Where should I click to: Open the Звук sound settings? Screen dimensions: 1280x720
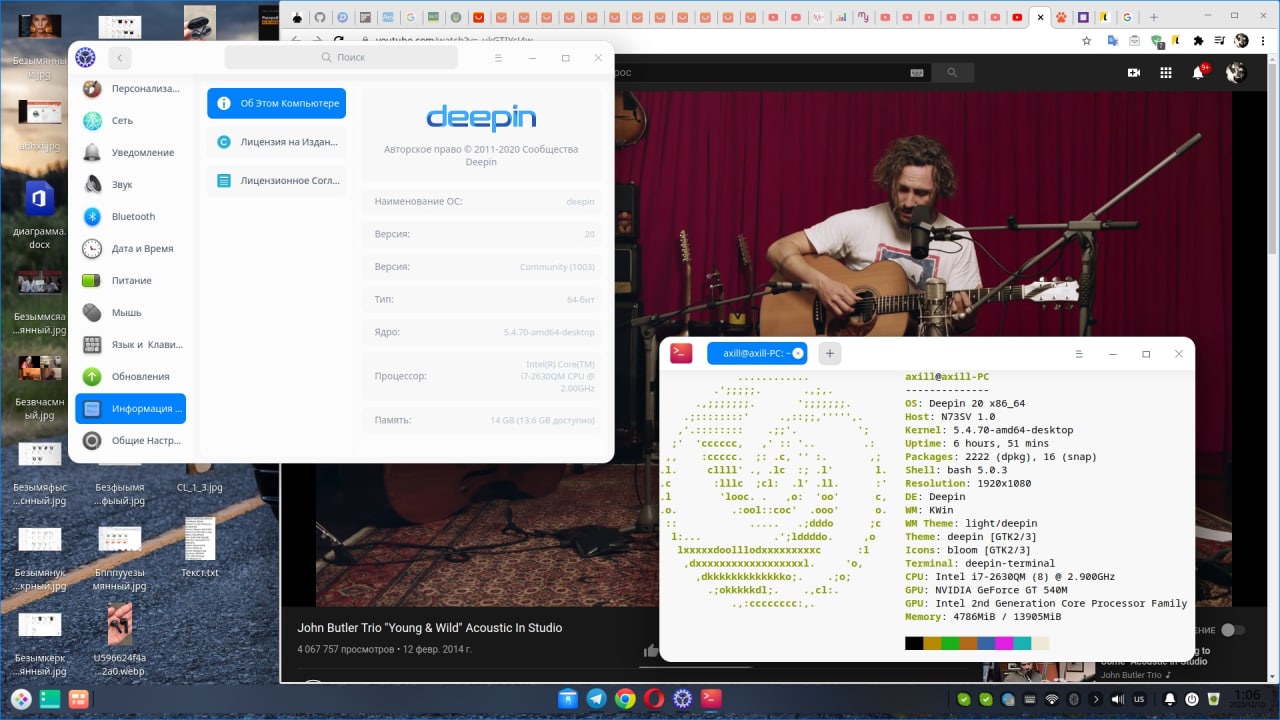pos(131,184)
